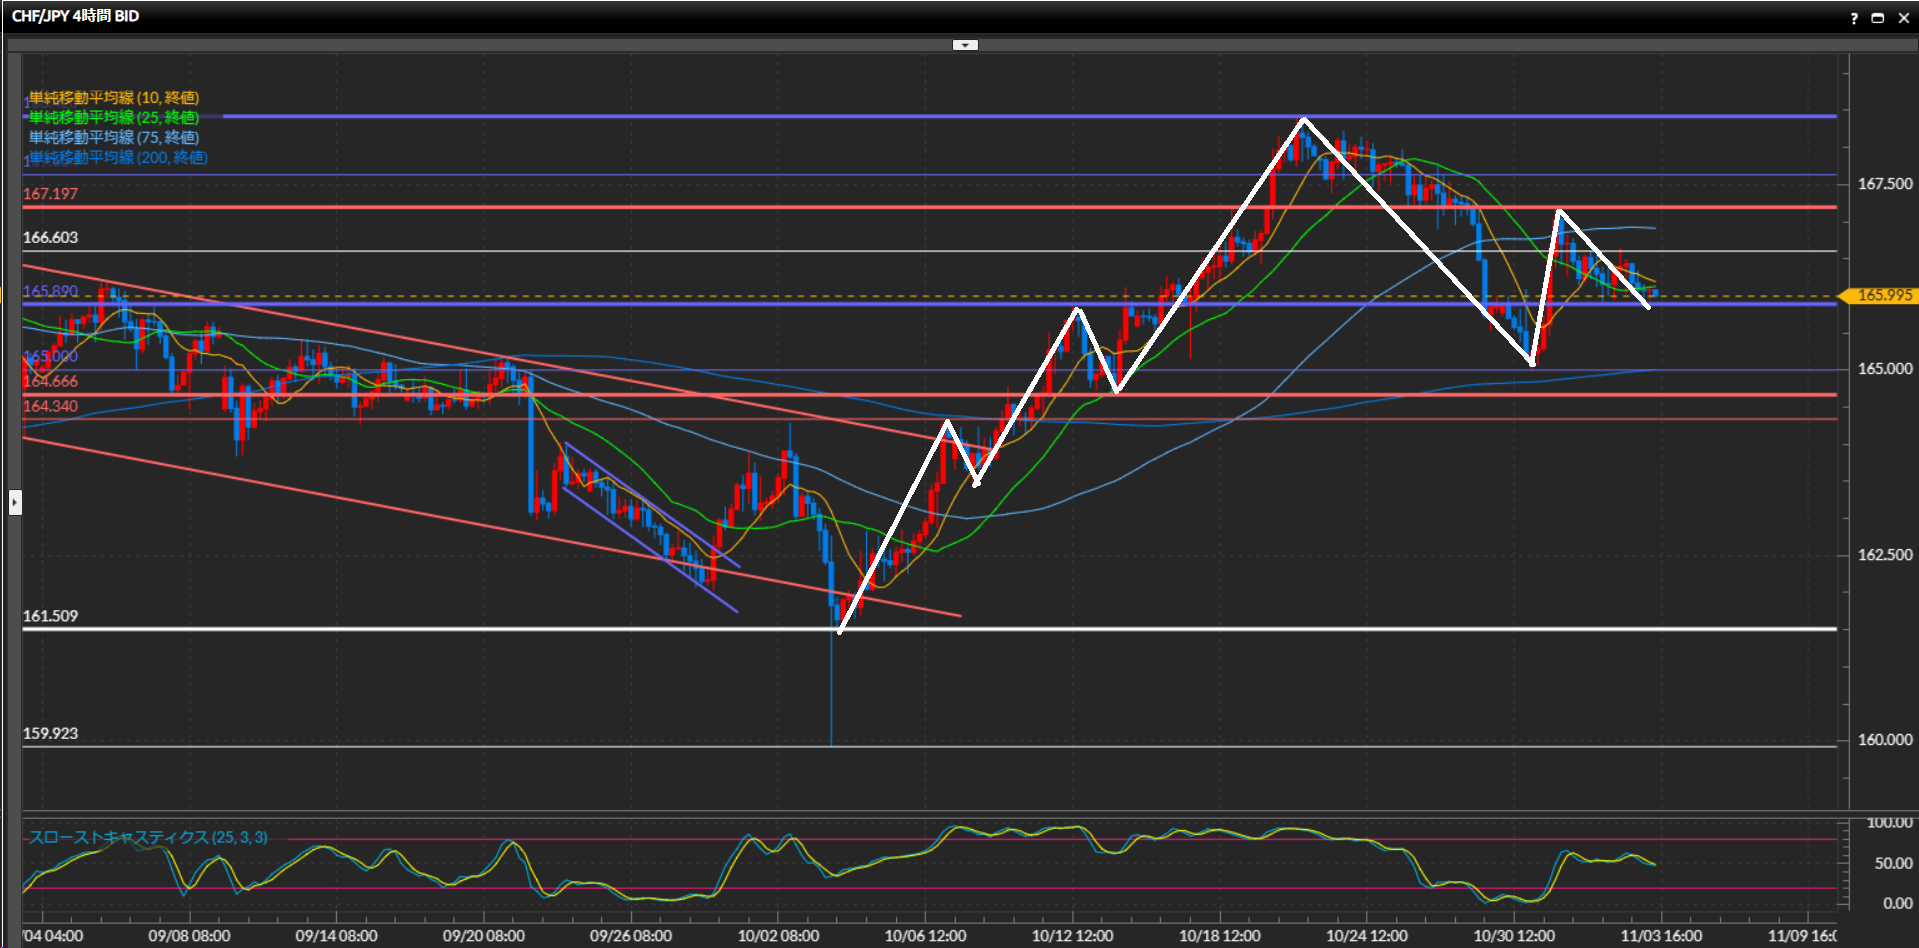Click the 50.00 stochastic scale value
This screenshot has width=1919, height=948.
click(1893, 863)
